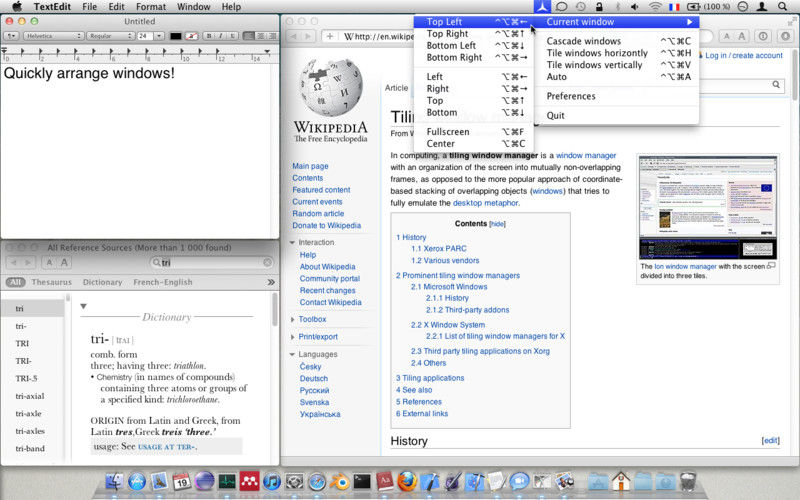Open Dictionary app icon in Dock
The image size is (800, 500).
pyautogui.click(x=385, y=481)
